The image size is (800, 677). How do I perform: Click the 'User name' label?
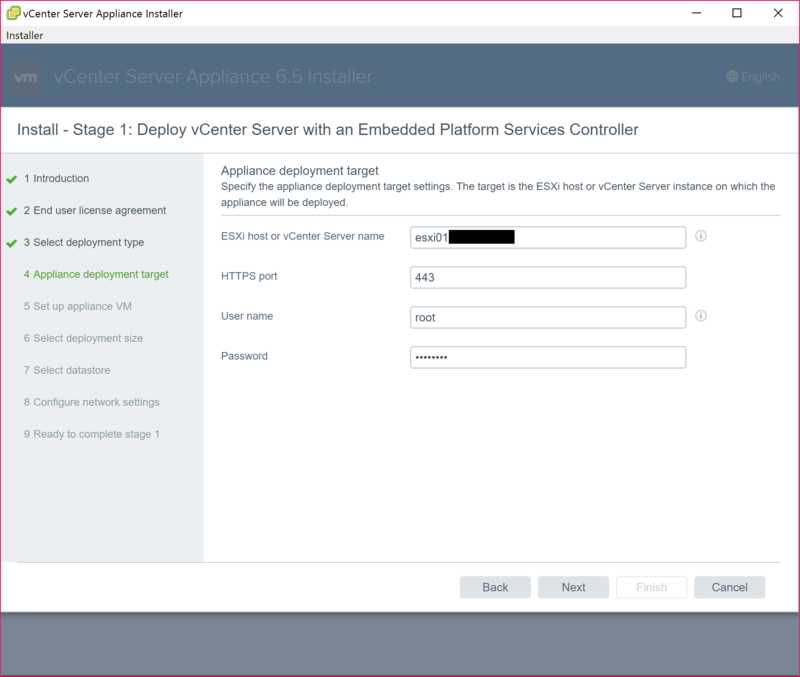247,316
